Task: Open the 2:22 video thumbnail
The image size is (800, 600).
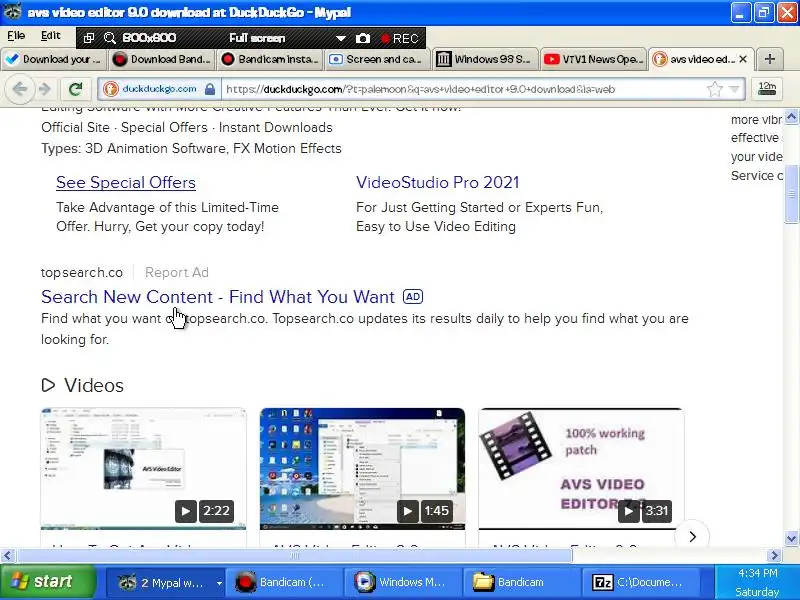Action: pos(143,468)
